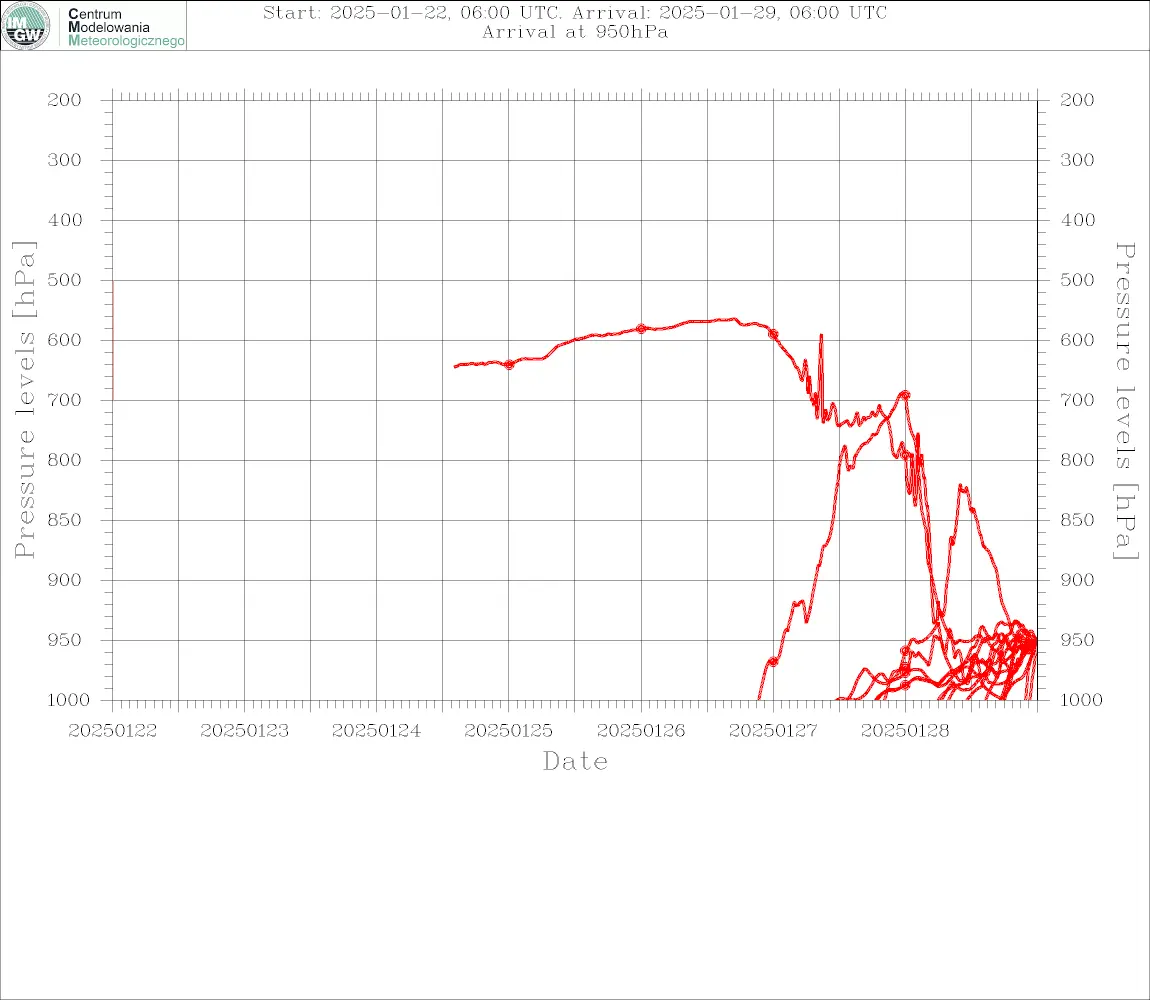Screen dimensions: 1150x1000
Task: Click the 'Arrival at 950hPa' subtitle
Action: (575, 32)
